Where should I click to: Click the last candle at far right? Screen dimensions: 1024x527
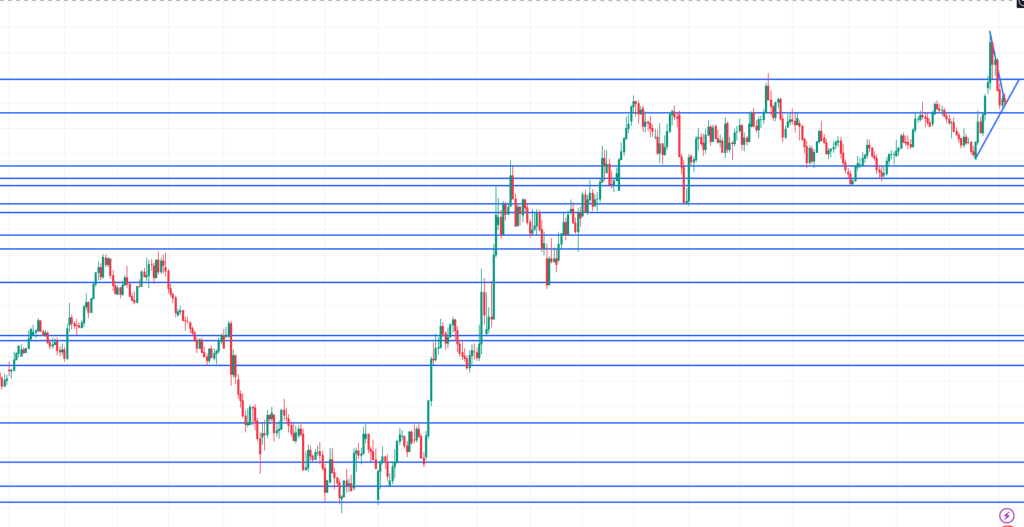[1004, 99]
